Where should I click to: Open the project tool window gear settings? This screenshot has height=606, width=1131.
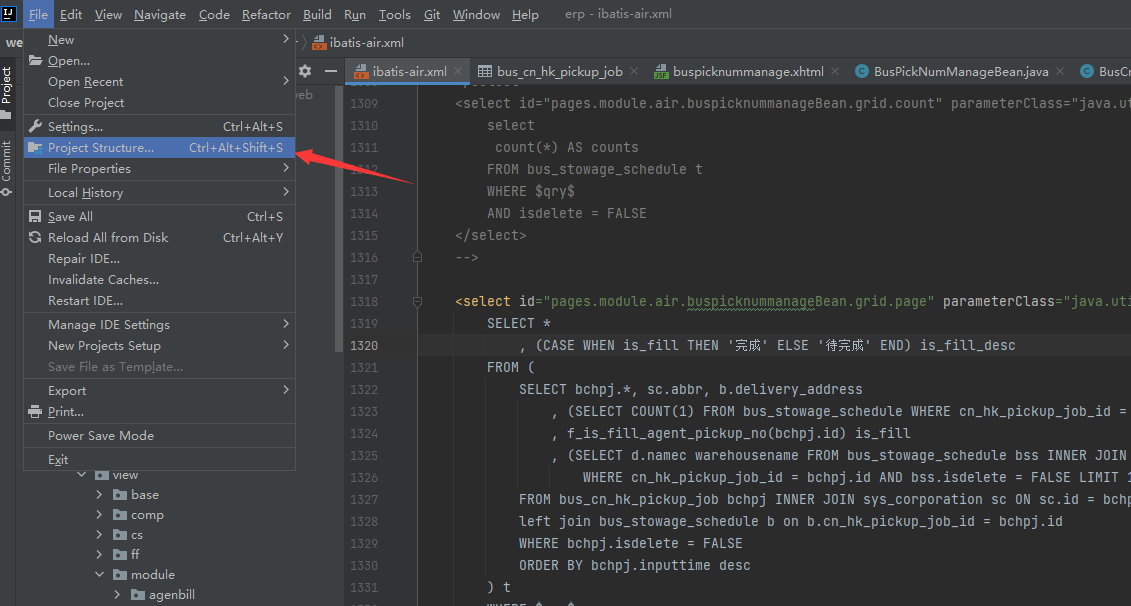click(305, 71)
